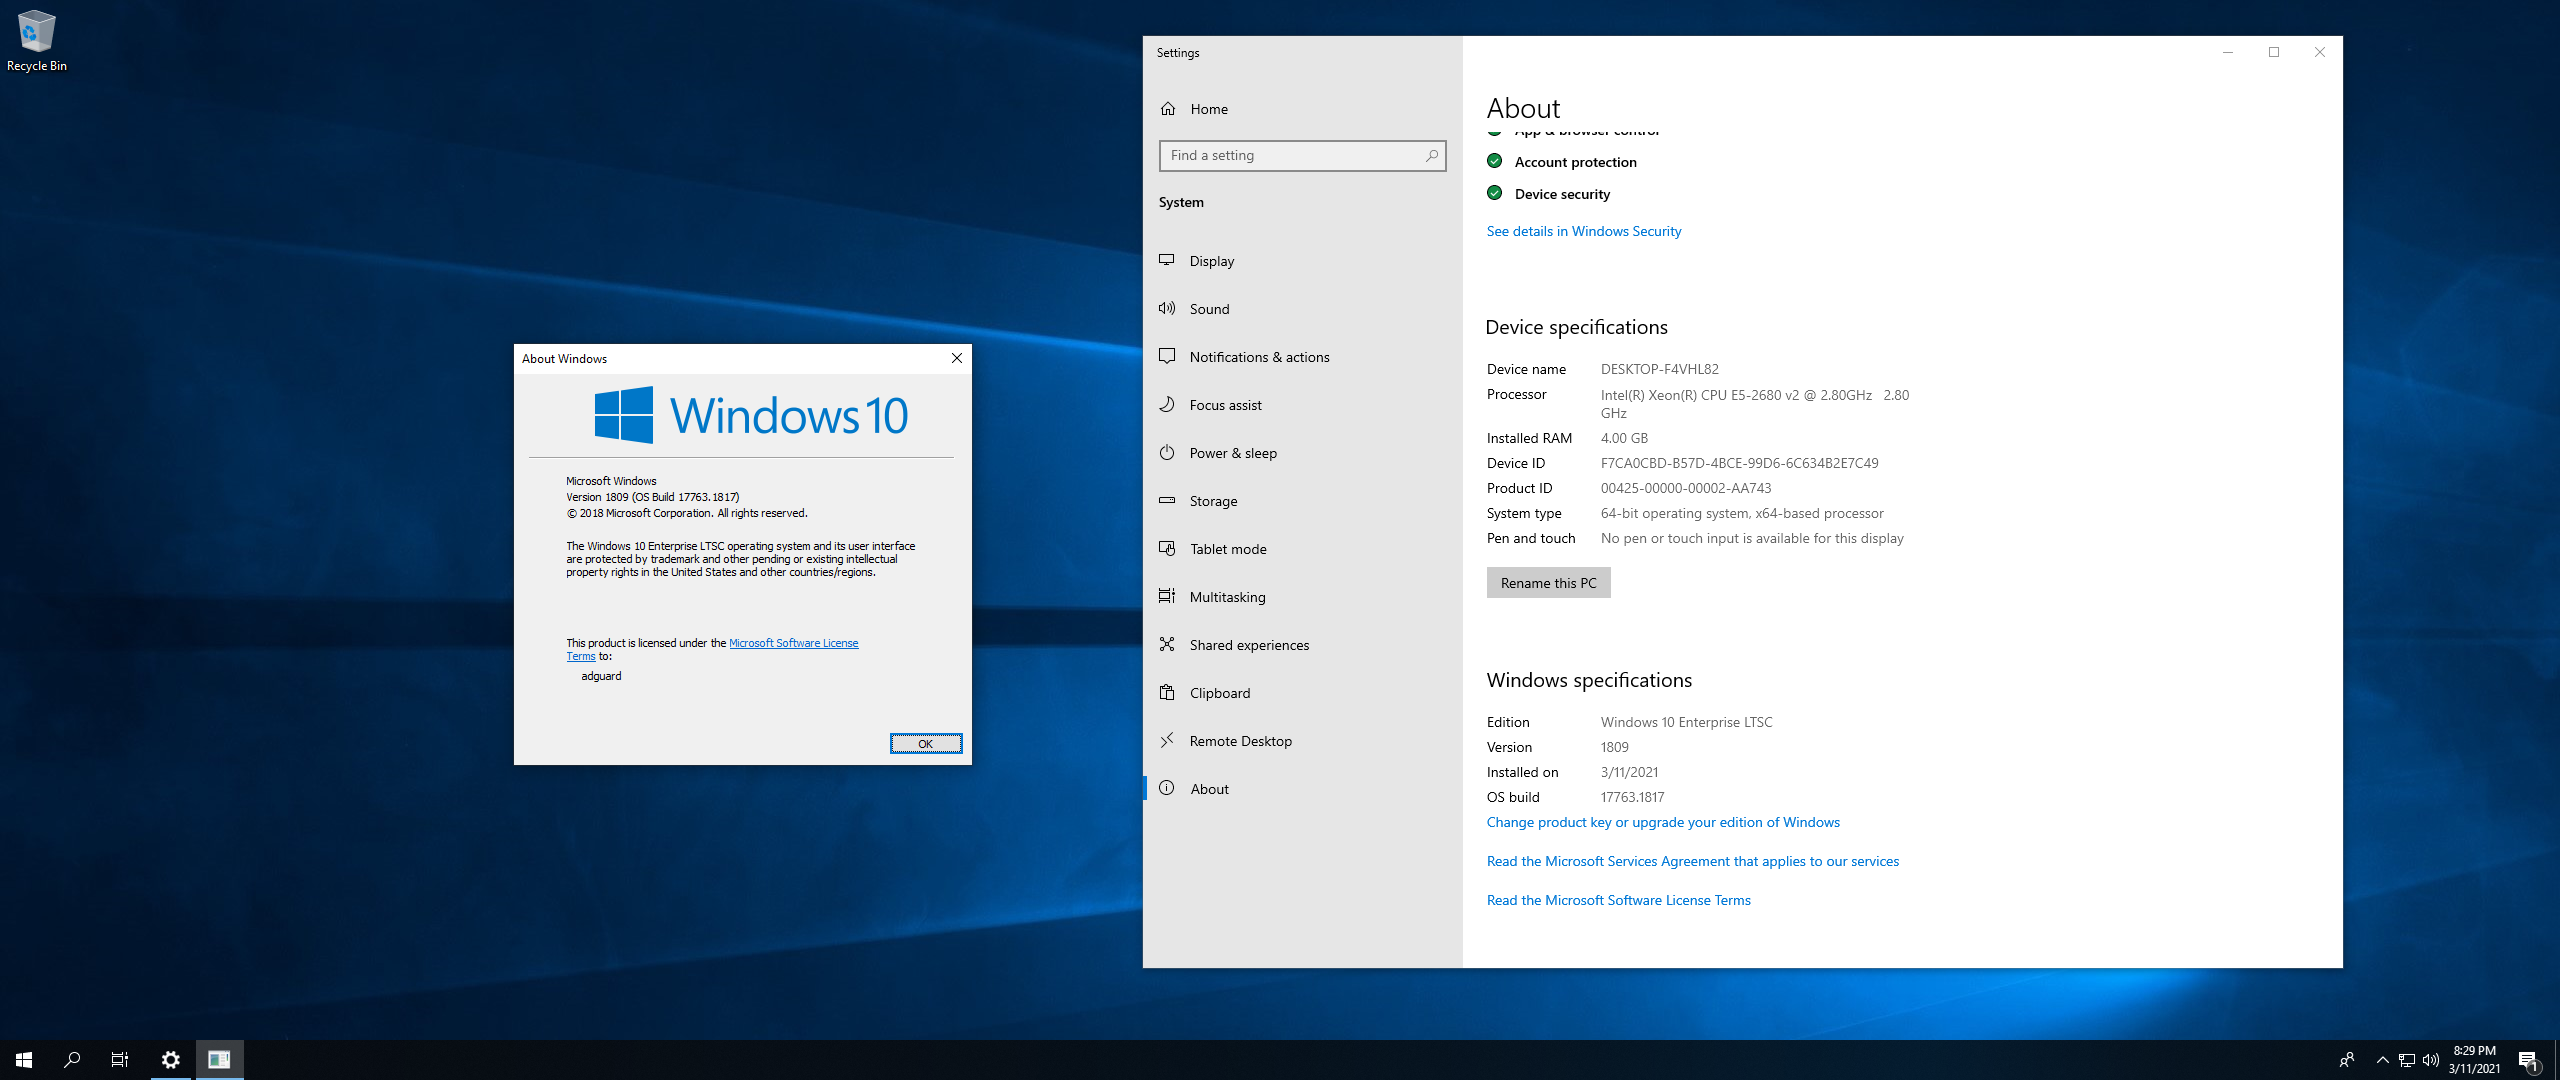Open Focus assist settings
The width and height of the screenshot is (2560, 1080).
pos(1302,405)
